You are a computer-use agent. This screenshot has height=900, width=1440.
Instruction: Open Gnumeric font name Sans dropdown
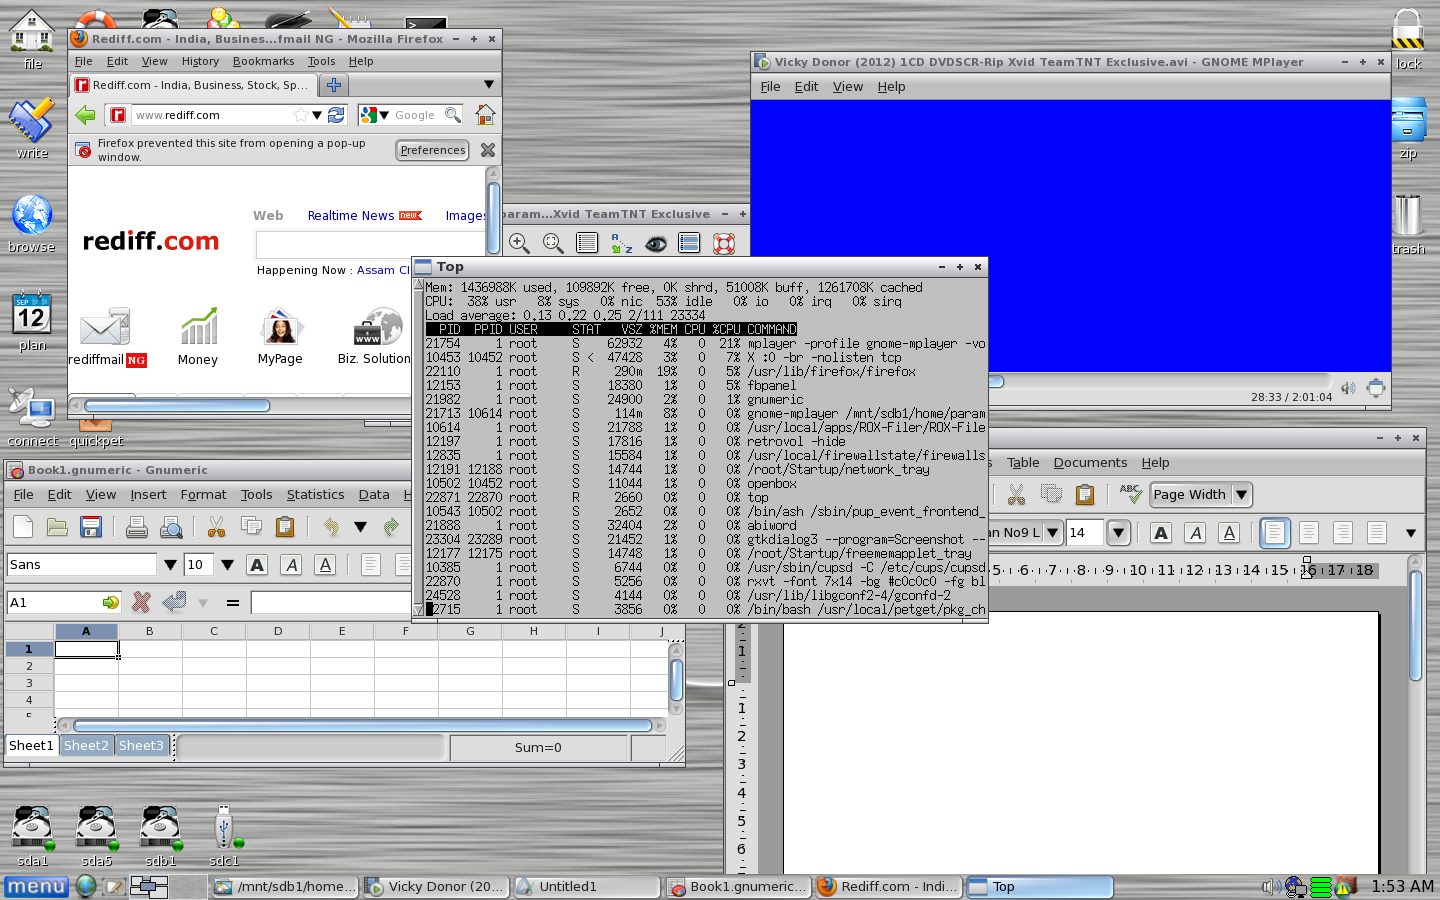tap(170, 565)
